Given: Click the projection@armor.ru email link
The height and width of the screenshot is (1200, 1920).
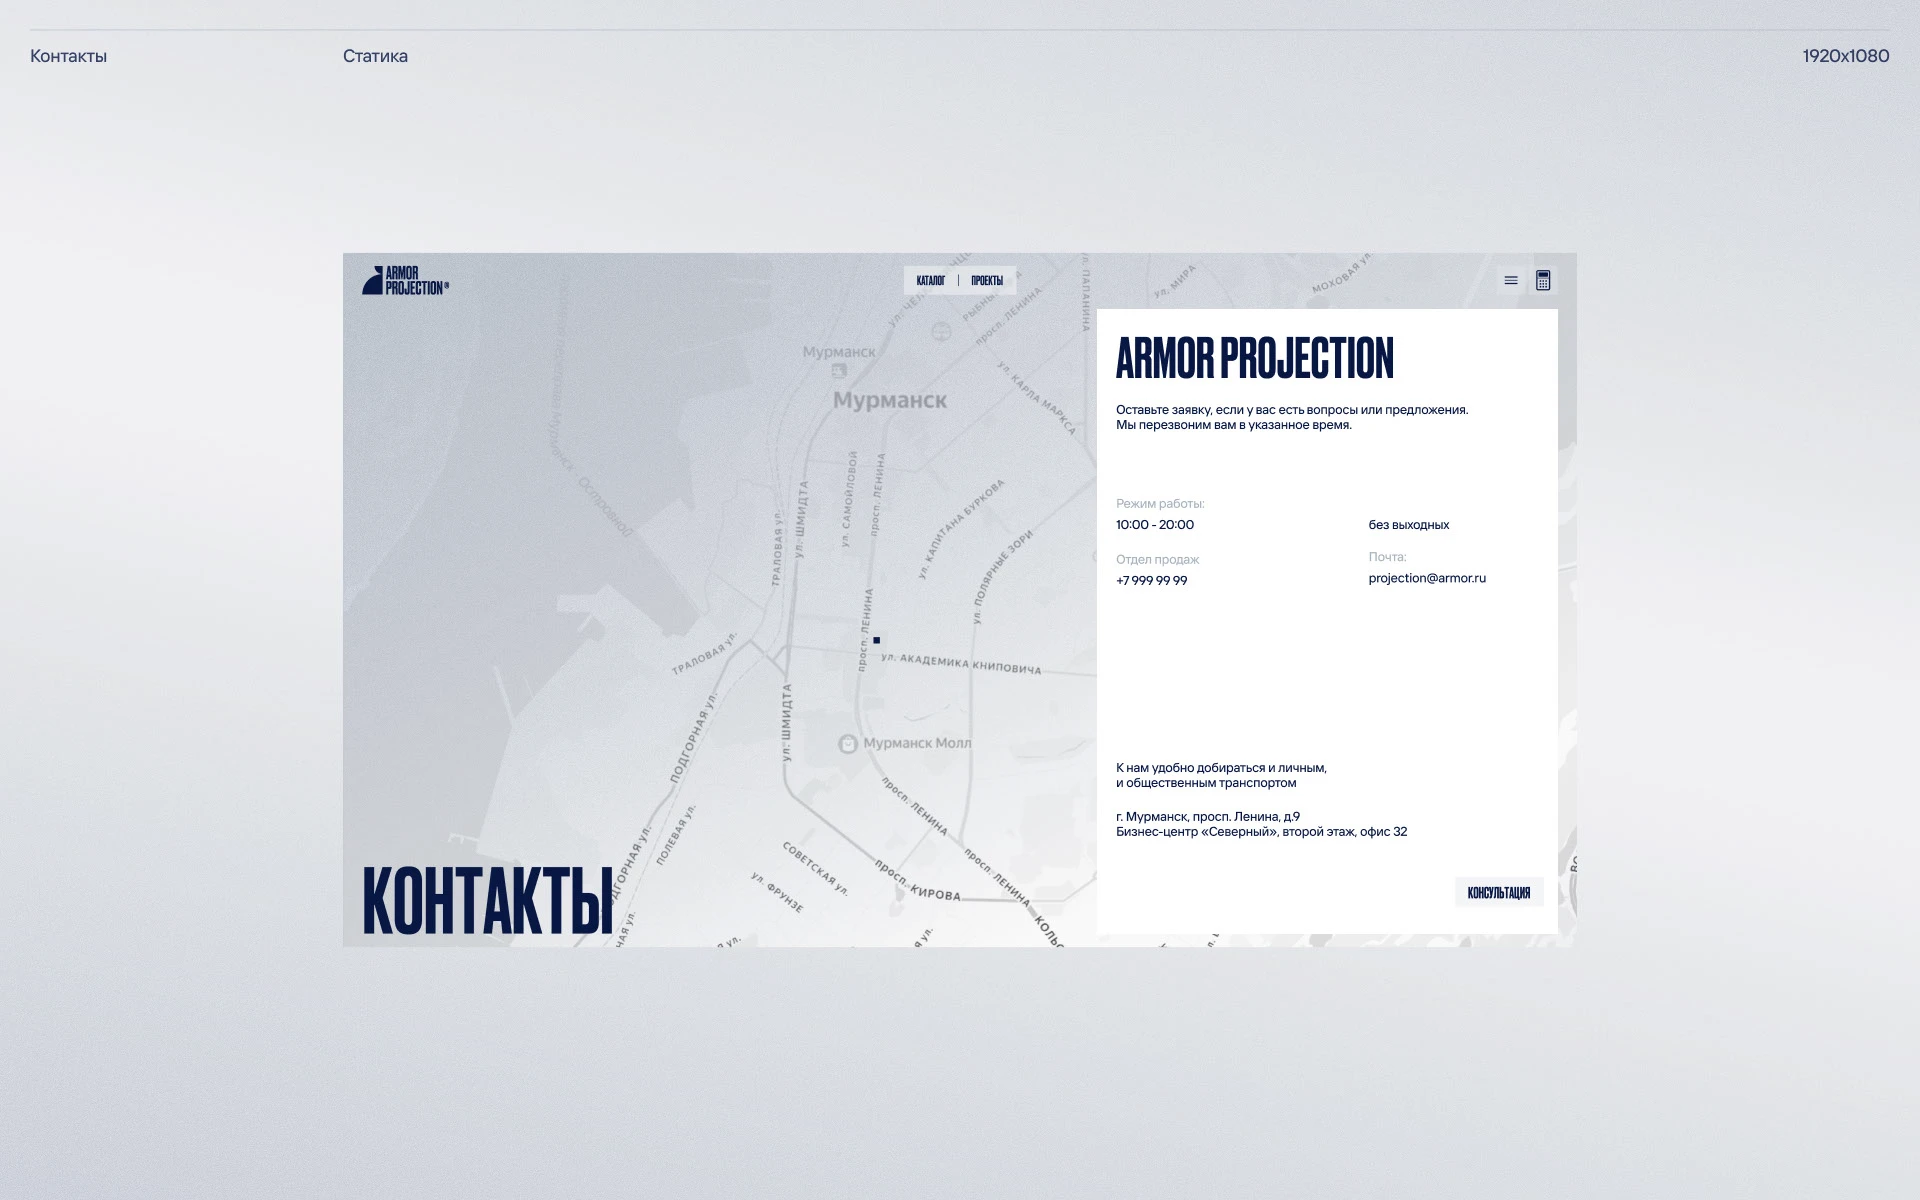Looking at the screenshot, I should [x=1428, y=578].
